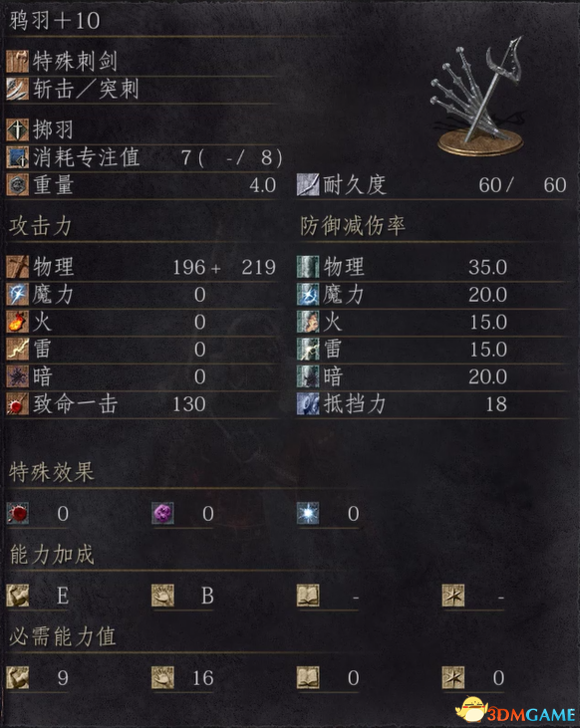Image resolution: width=580 pixels, height=728 pixels.
Task: Click the magic defense 魔力 icon
Action: click(x=308, y=294)
